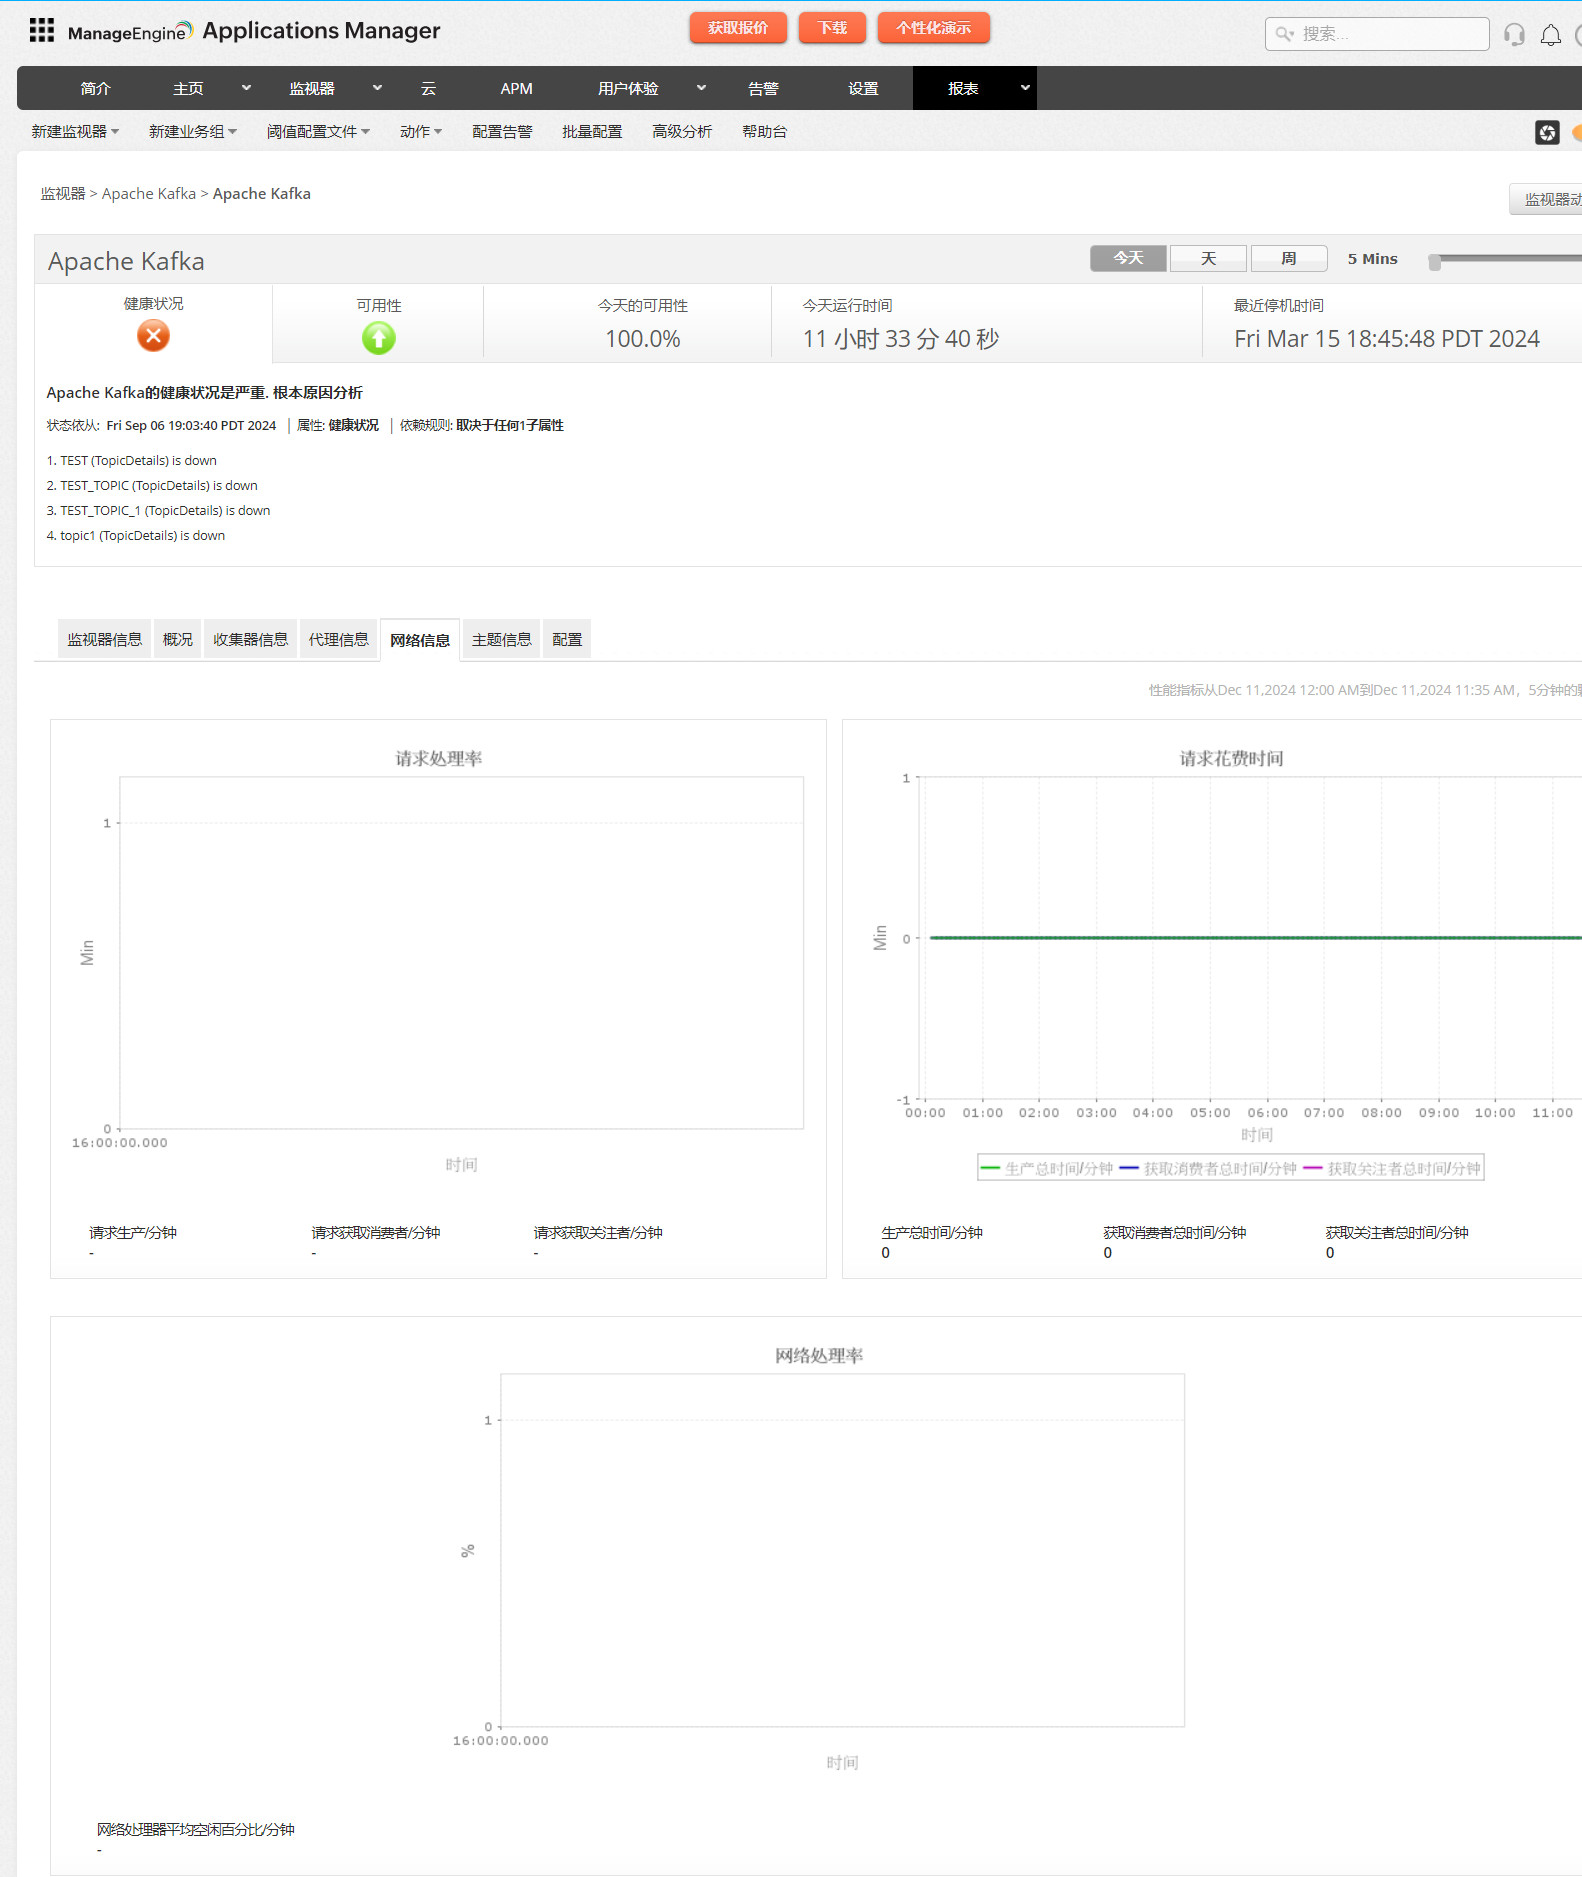Expand the 主页 menu arrow
Screen dimensions: 1582x1877
pos(246,88)
